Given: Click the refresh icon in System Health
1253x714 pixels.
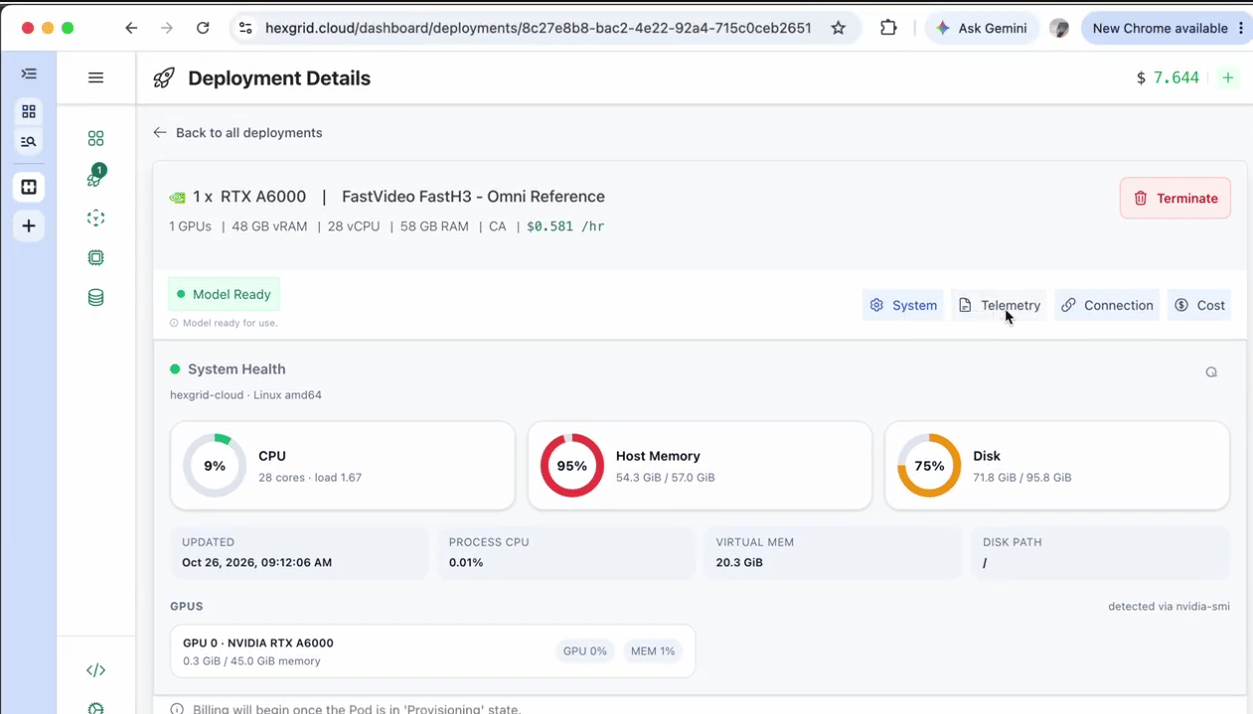Looking at the screenshot, I should (x=1211, y=372).
